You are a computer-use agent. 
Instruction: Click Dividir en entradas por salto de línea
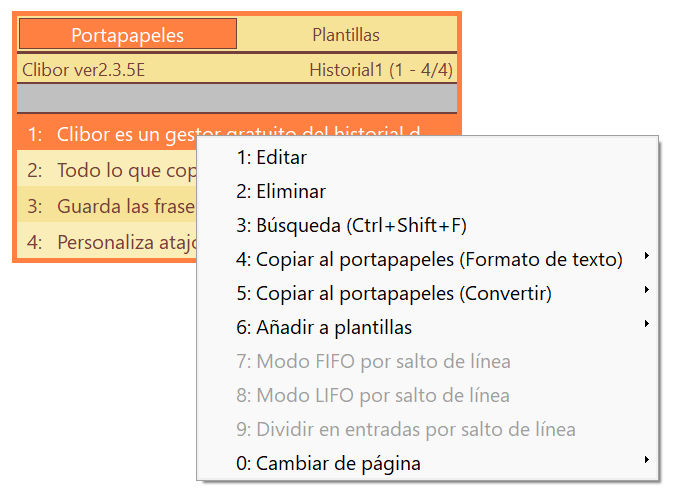[428, 430]
